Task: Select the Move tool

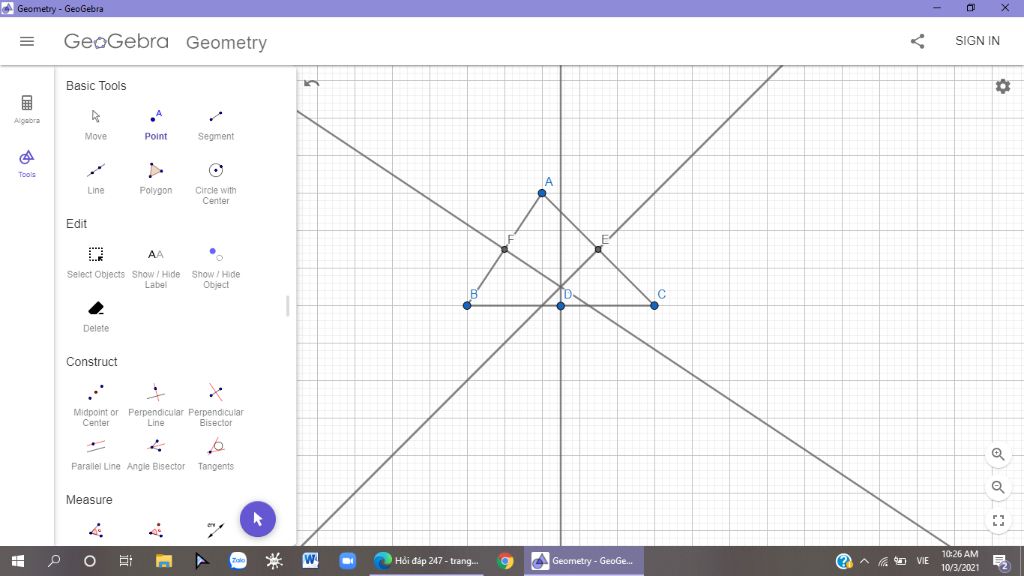Action: (95, 124)
